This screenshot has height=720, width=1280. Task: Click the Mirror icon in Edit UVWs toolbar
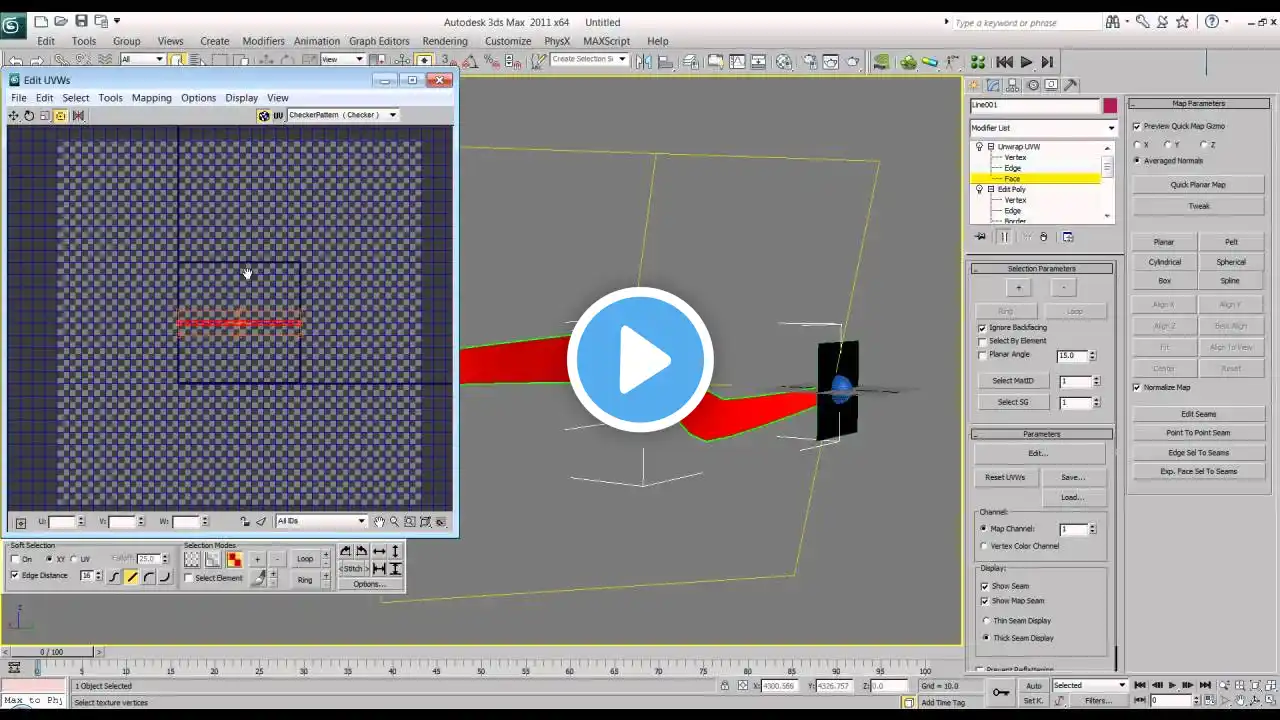(78, 116)
